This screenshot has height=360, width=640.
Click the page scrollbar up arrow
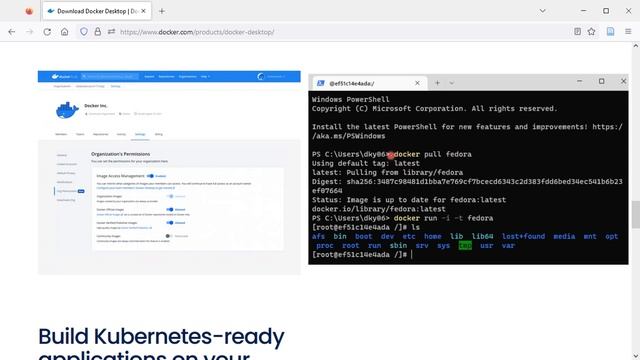(x=636, y=46)
